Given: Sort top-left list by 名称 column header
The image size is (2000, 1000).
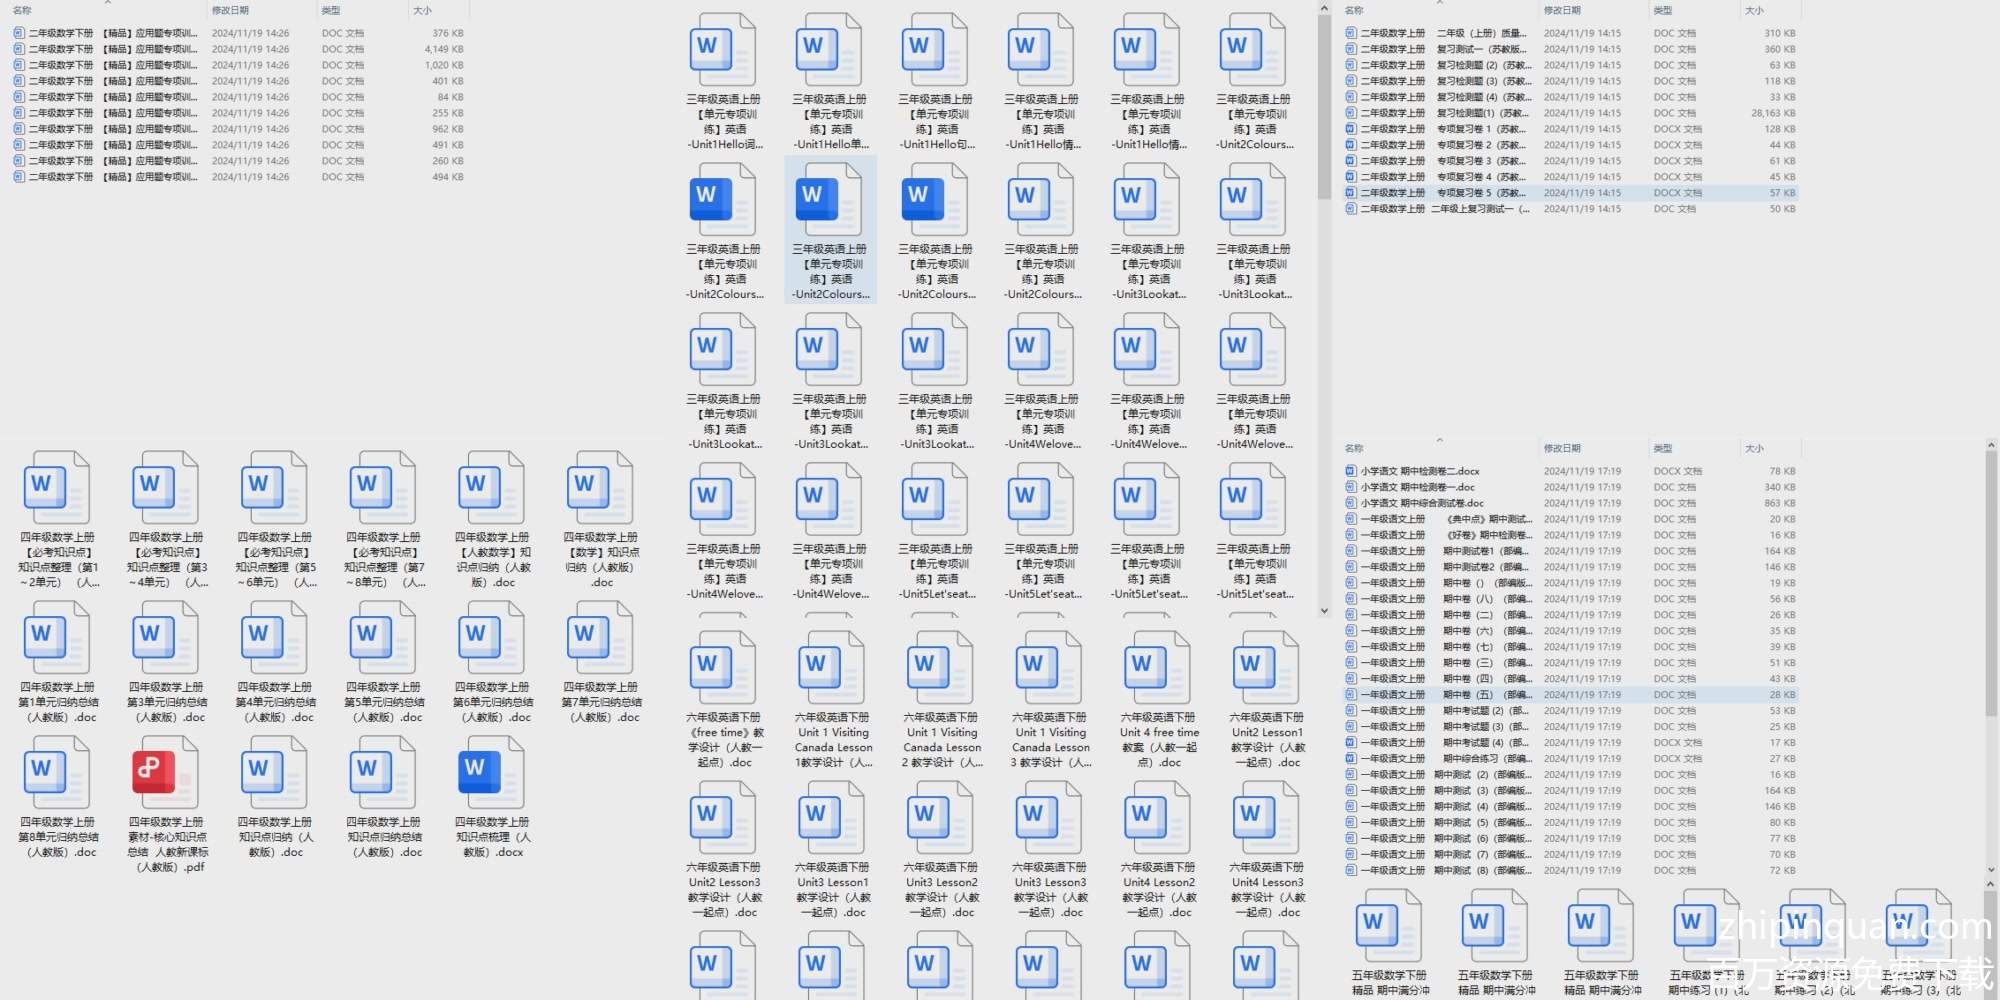Looking at the screenshot, I should click(22, 11).
